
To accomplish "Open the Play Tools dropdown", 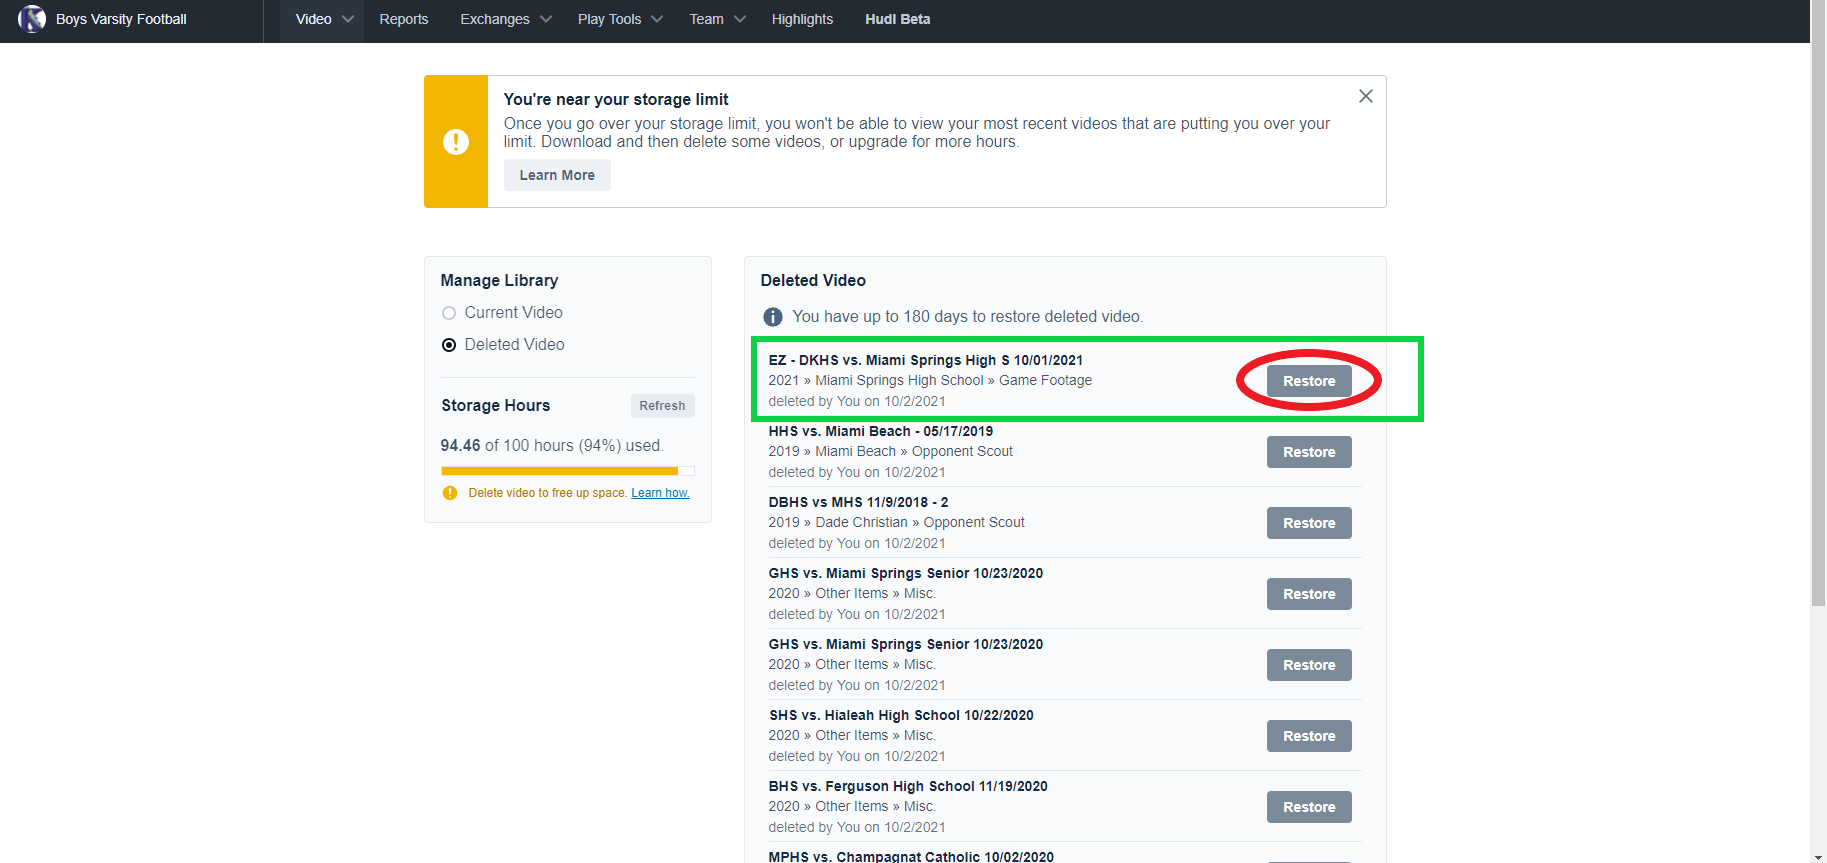I will 620,19.
